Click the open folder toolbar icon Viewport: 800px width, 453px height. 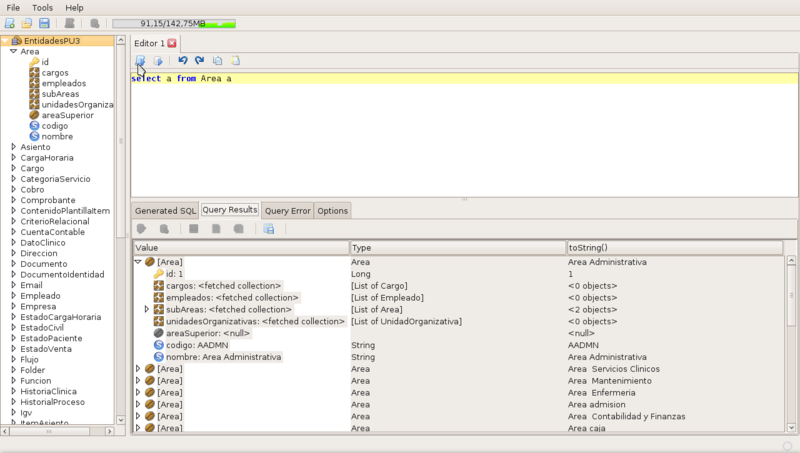(27, 23)
